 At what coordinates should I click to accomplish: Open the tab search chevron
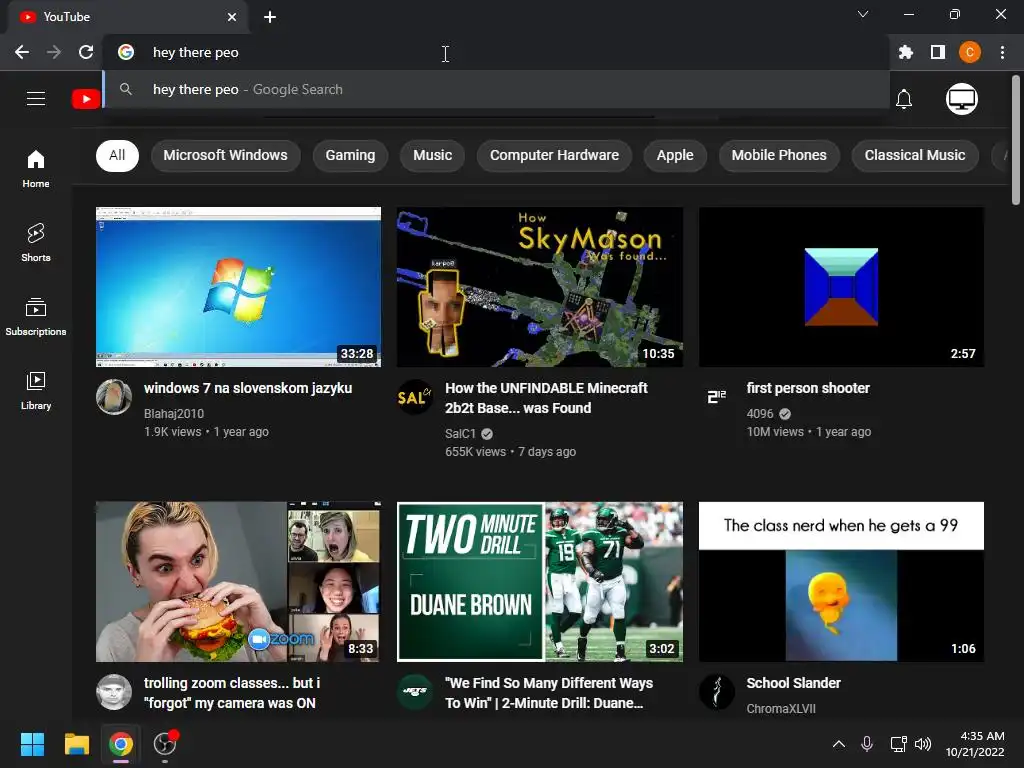(x=863, y=14)
